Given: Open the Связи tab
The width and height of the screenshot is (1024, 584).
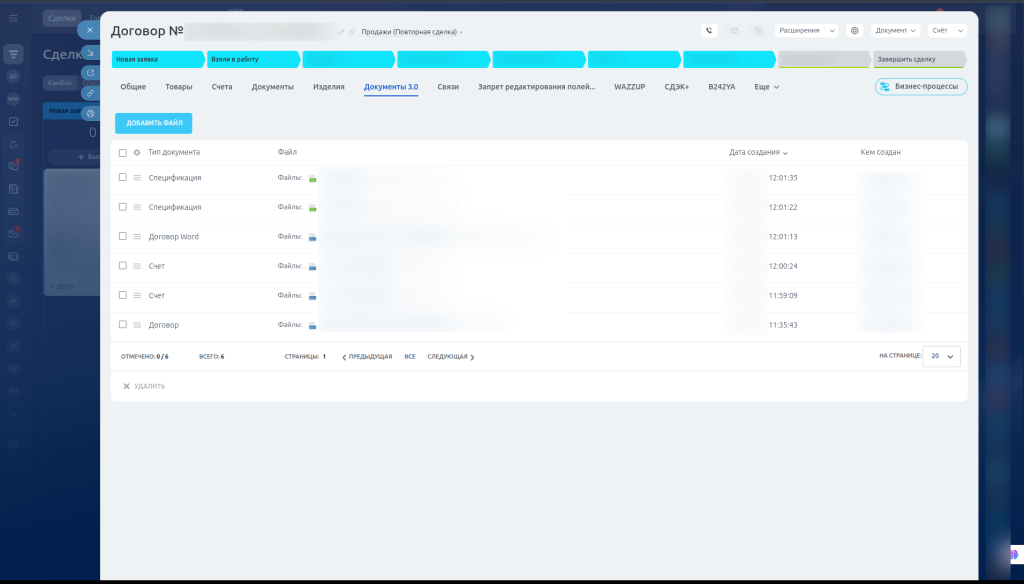Looking at the screenshot, I should point(448,87).
